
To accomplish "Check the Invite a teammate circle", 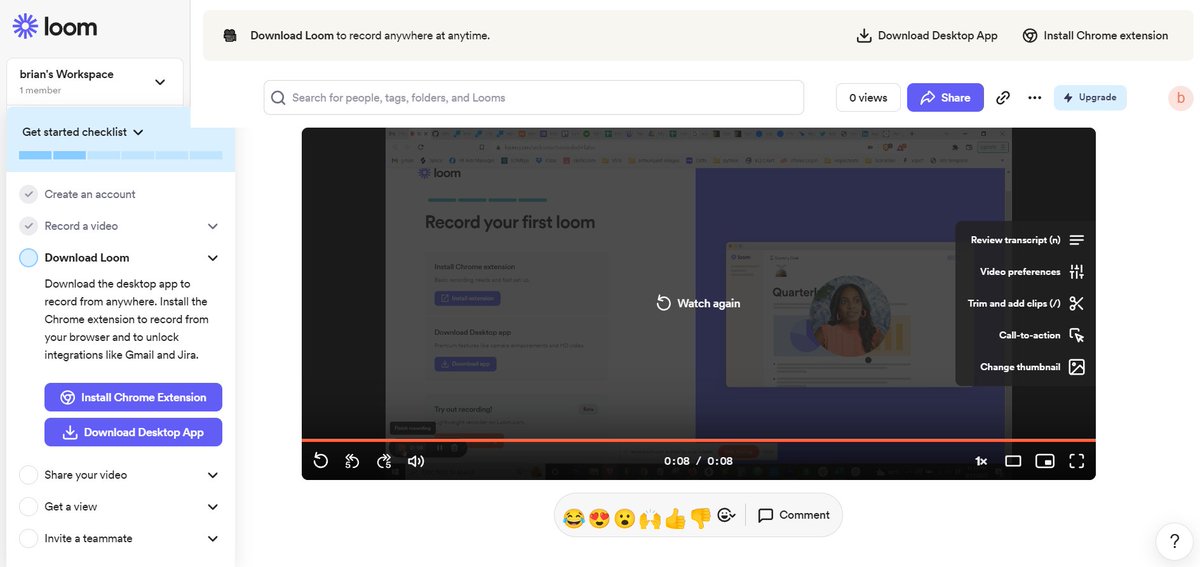I will (x=29, y=538).
